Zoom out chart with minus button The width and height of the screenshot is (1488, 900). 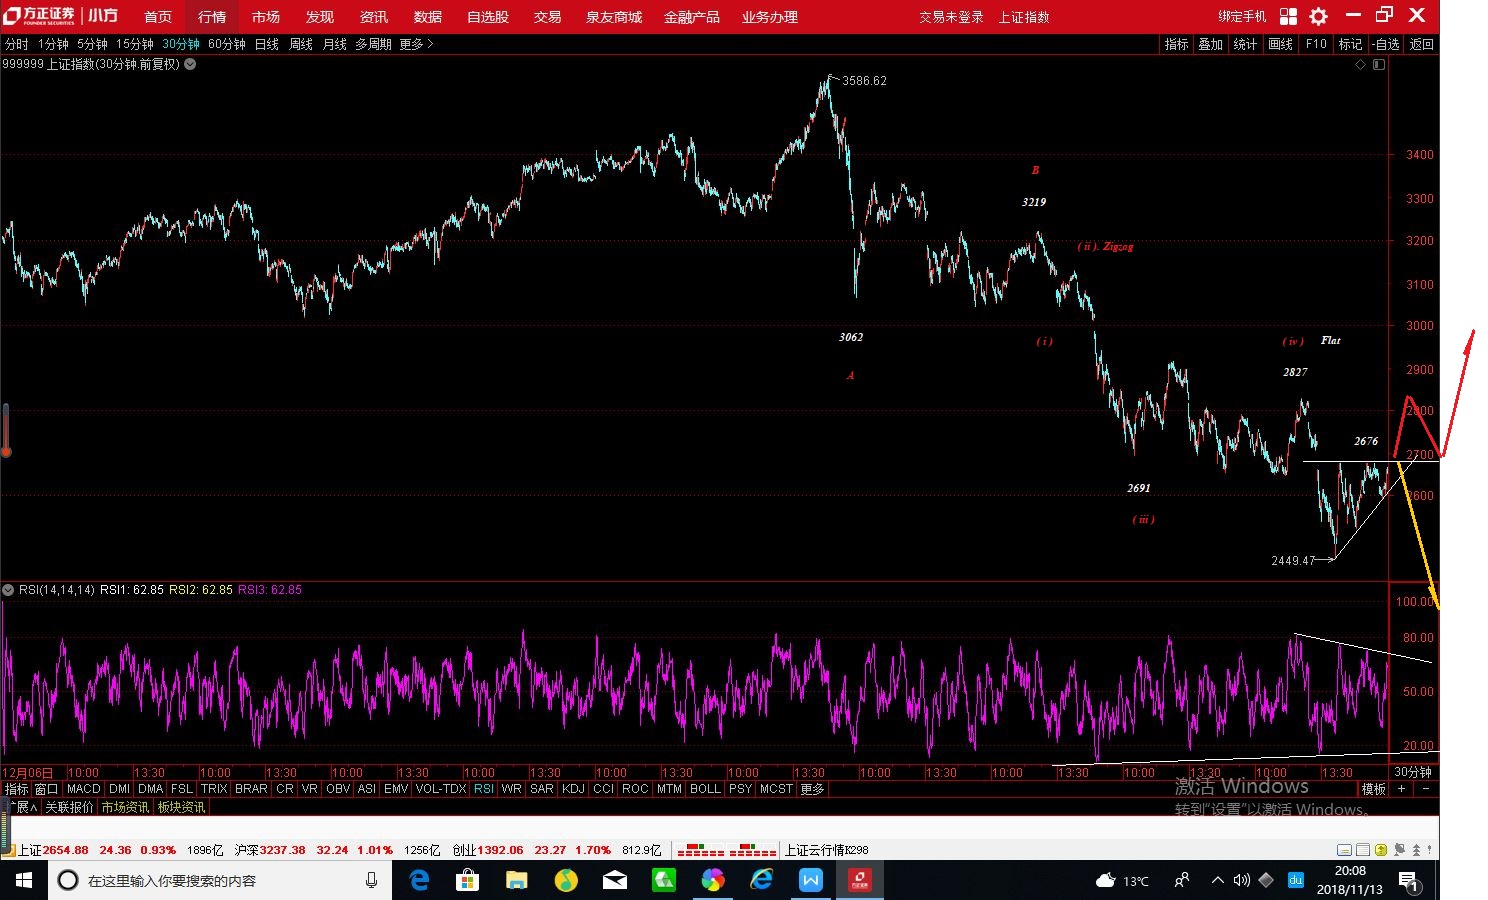1426,789
